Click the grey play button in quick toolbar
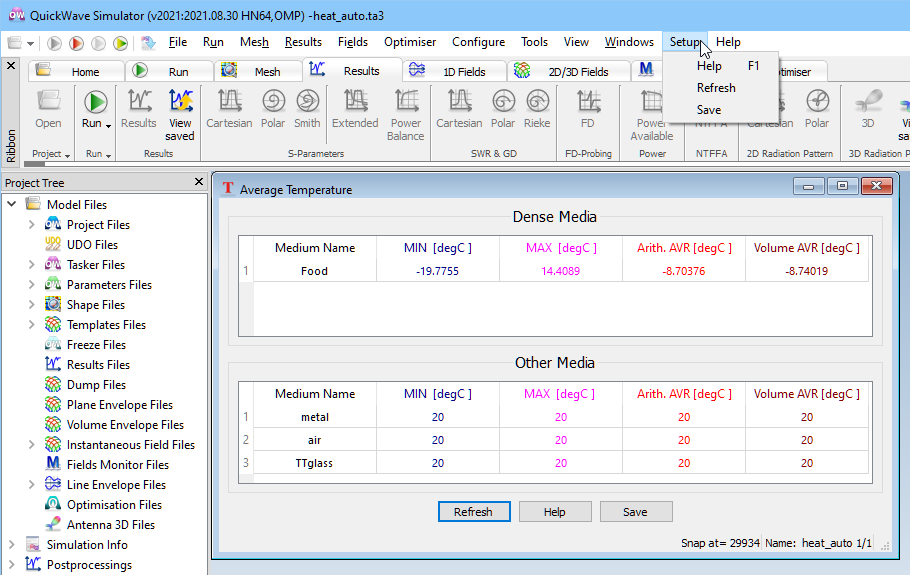 point(54,43)
